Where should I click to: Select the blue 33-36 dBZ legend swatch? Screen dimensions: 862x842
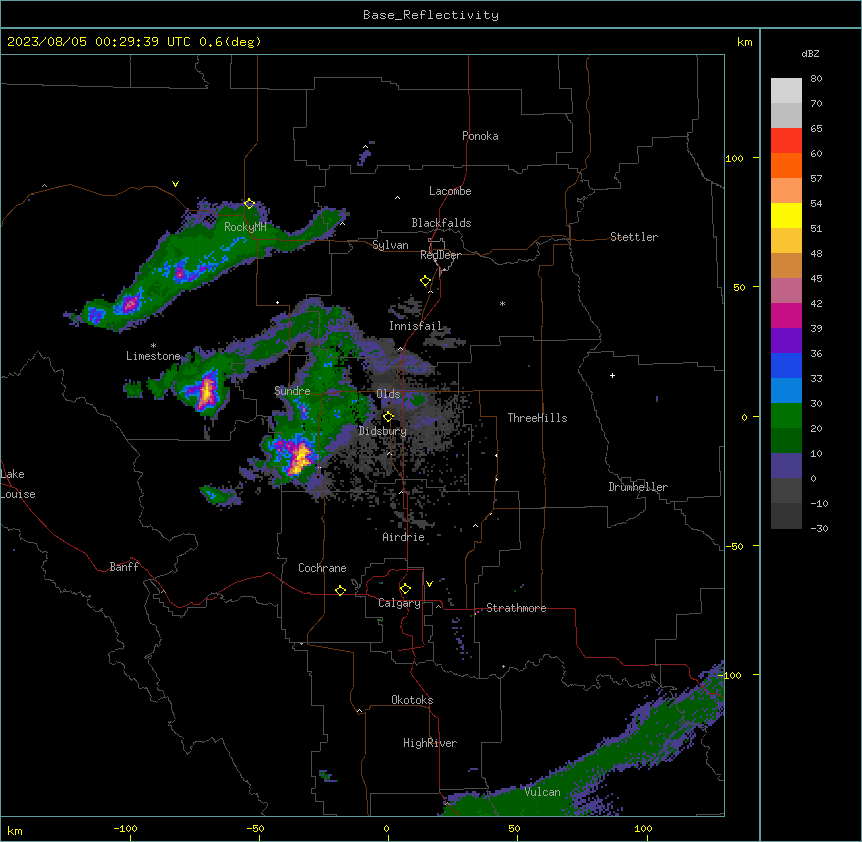(x=786, y=365)
